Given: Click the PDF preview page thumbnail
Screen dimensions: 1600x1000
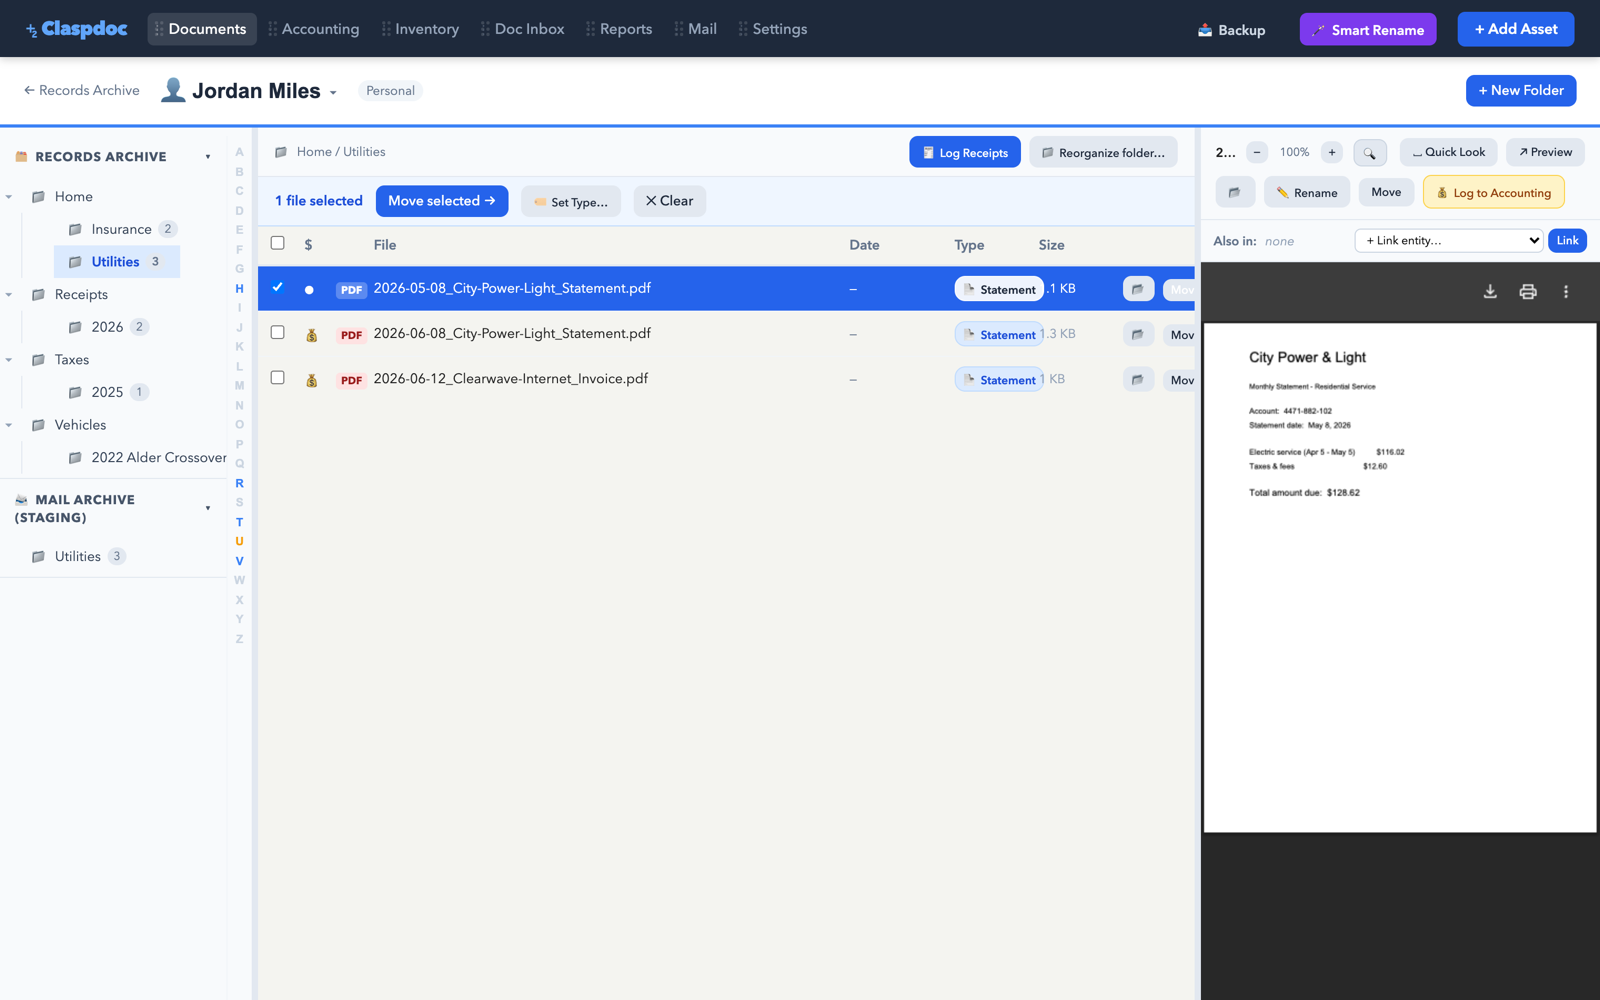Looking at the screenshot, I should [x=1400, y=577].
